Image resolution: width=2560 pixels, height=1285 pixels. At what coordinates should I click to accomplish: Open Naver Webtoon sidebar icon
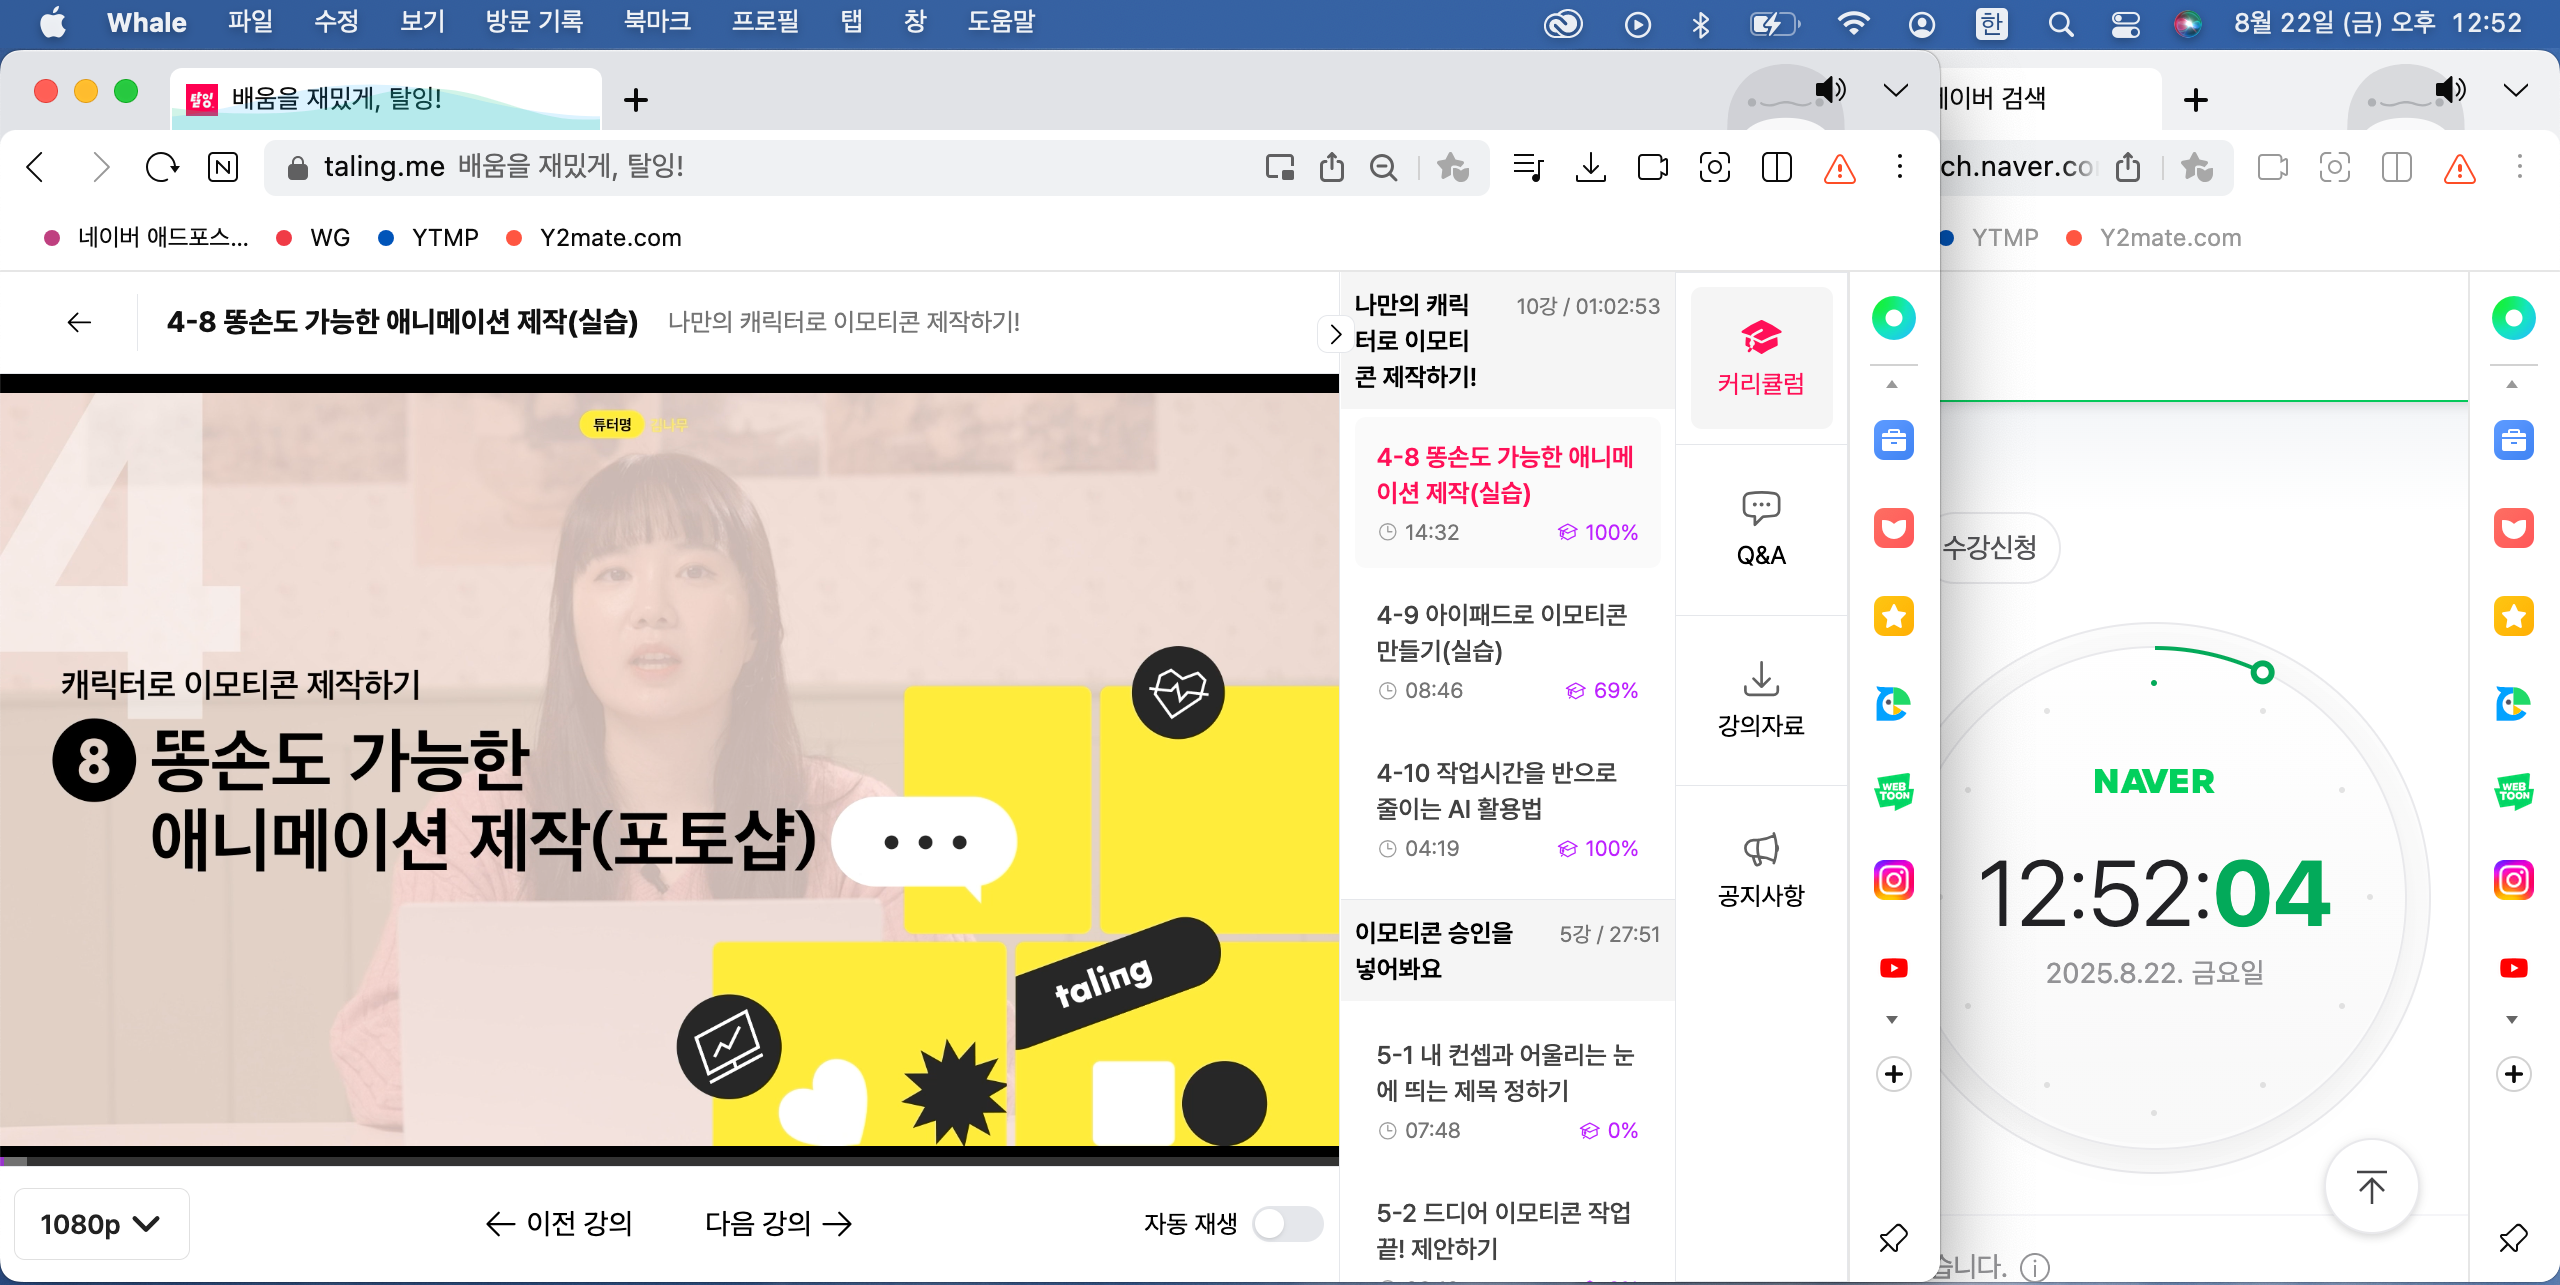point(1893,792)
